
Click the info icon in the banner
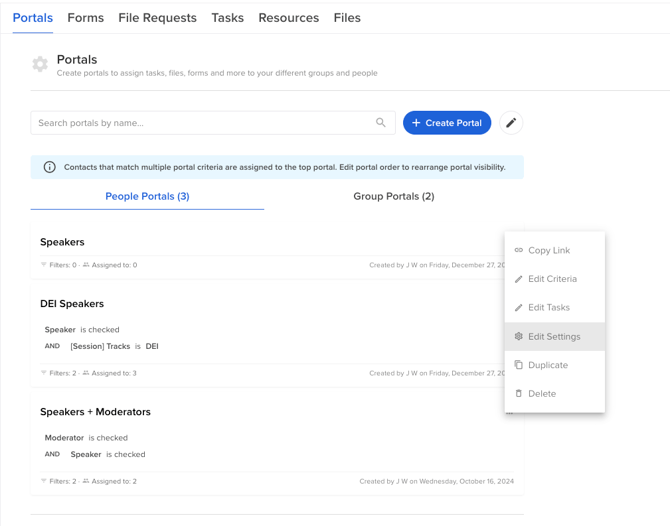49,167
